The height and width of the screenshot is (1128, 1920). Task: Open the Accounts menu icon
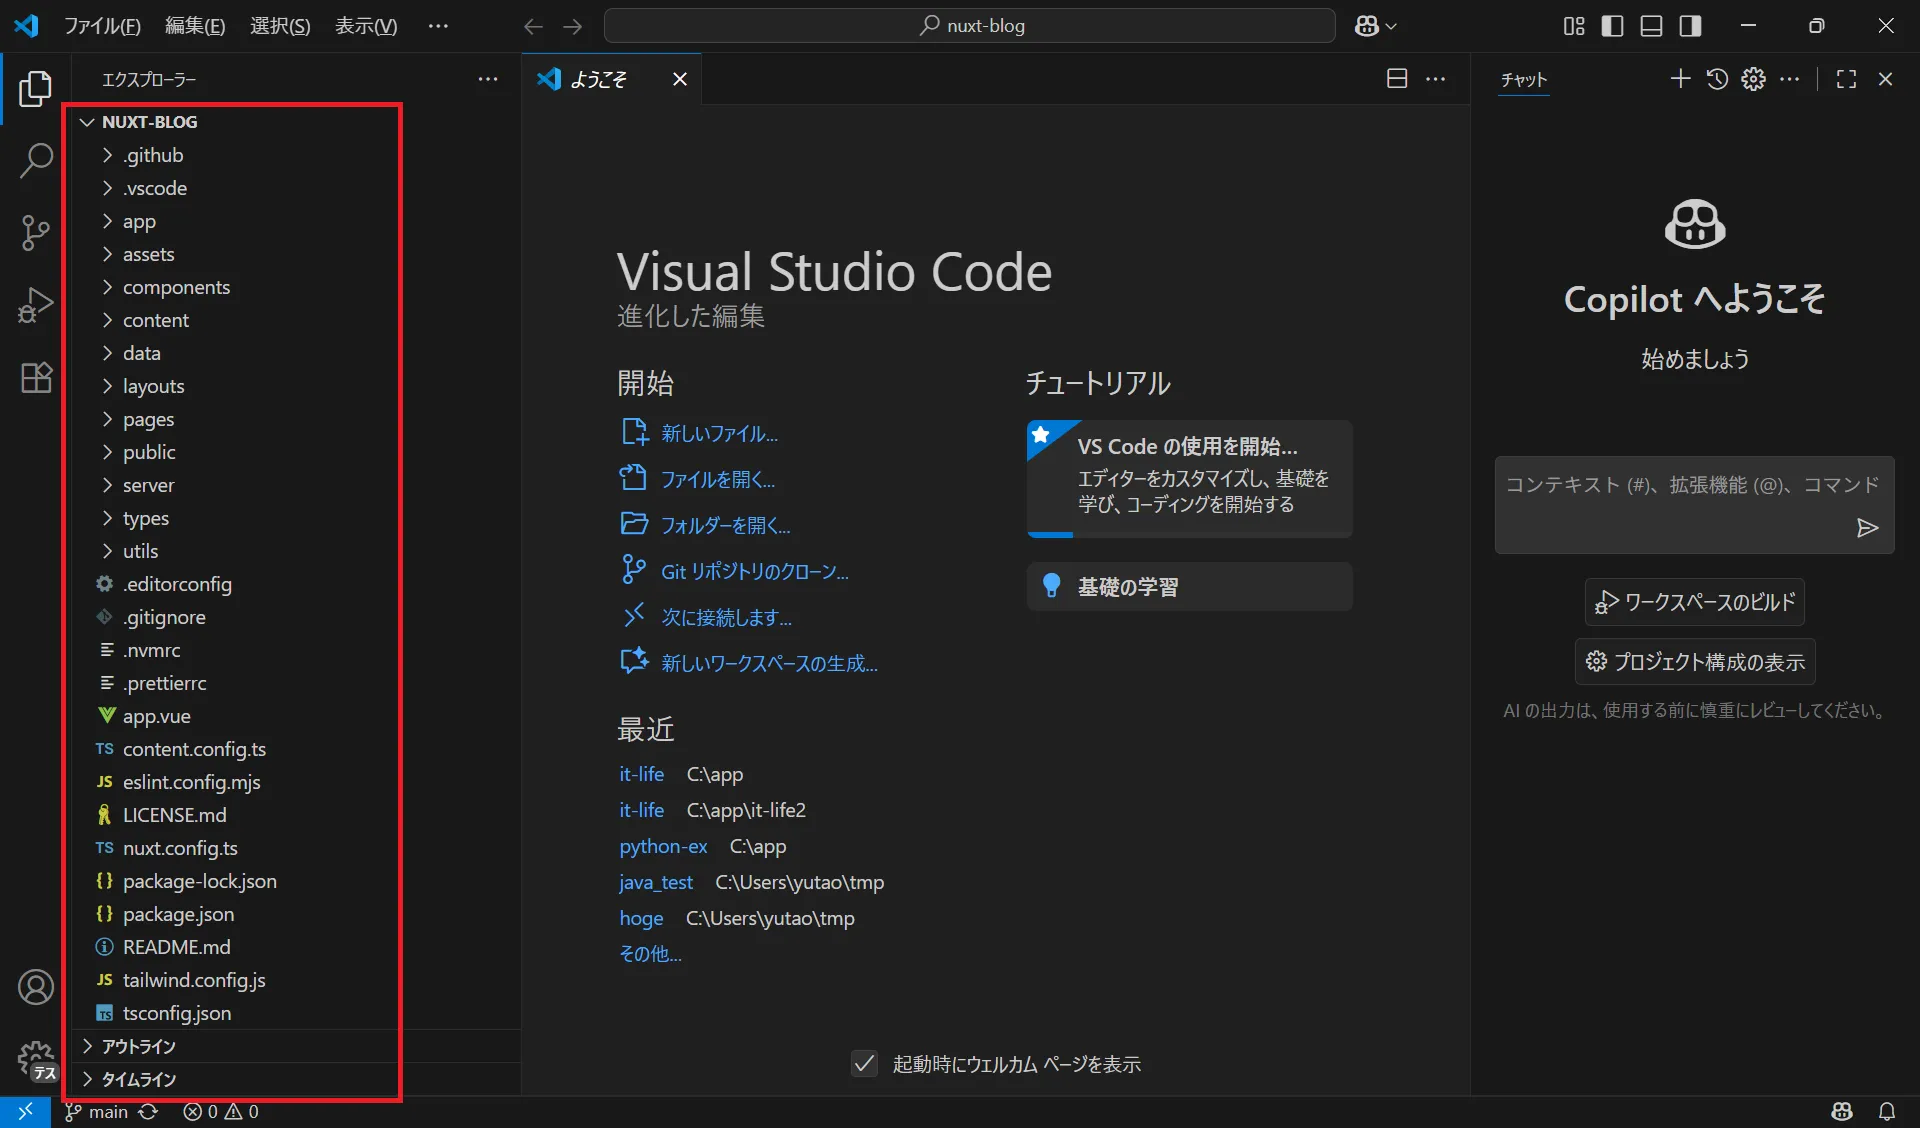(35, 987)
